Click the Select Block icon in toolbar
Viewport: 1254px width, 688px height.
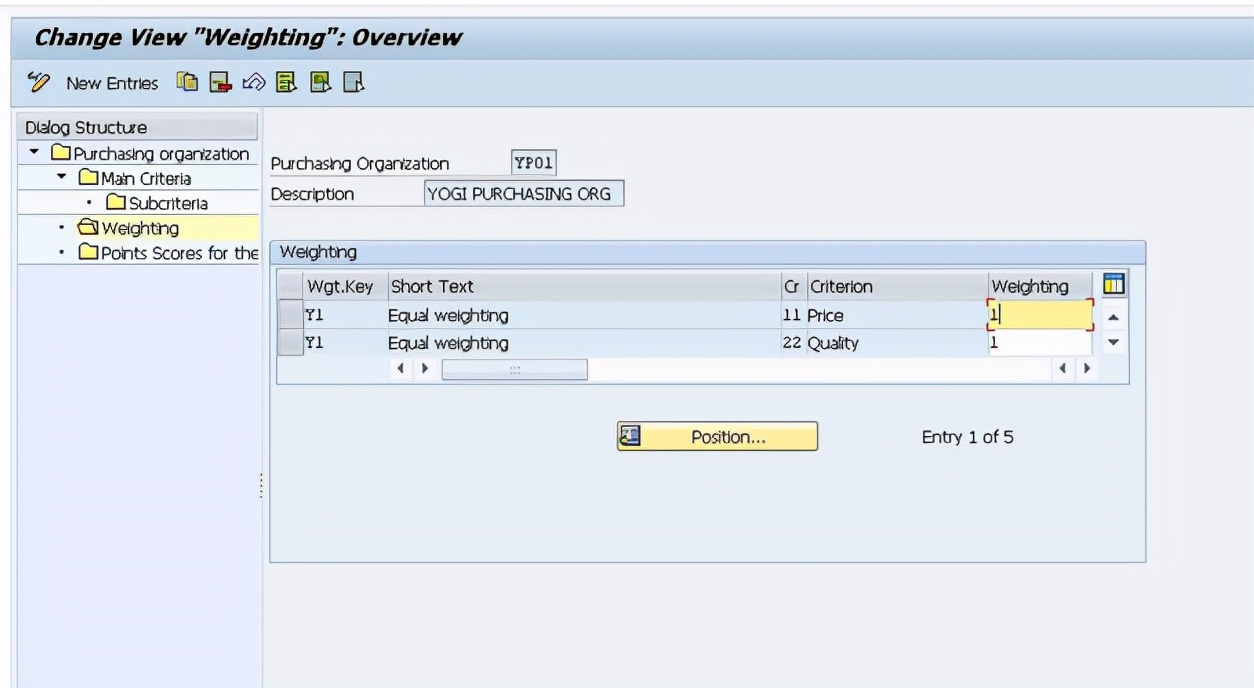[x=318, y=83]
